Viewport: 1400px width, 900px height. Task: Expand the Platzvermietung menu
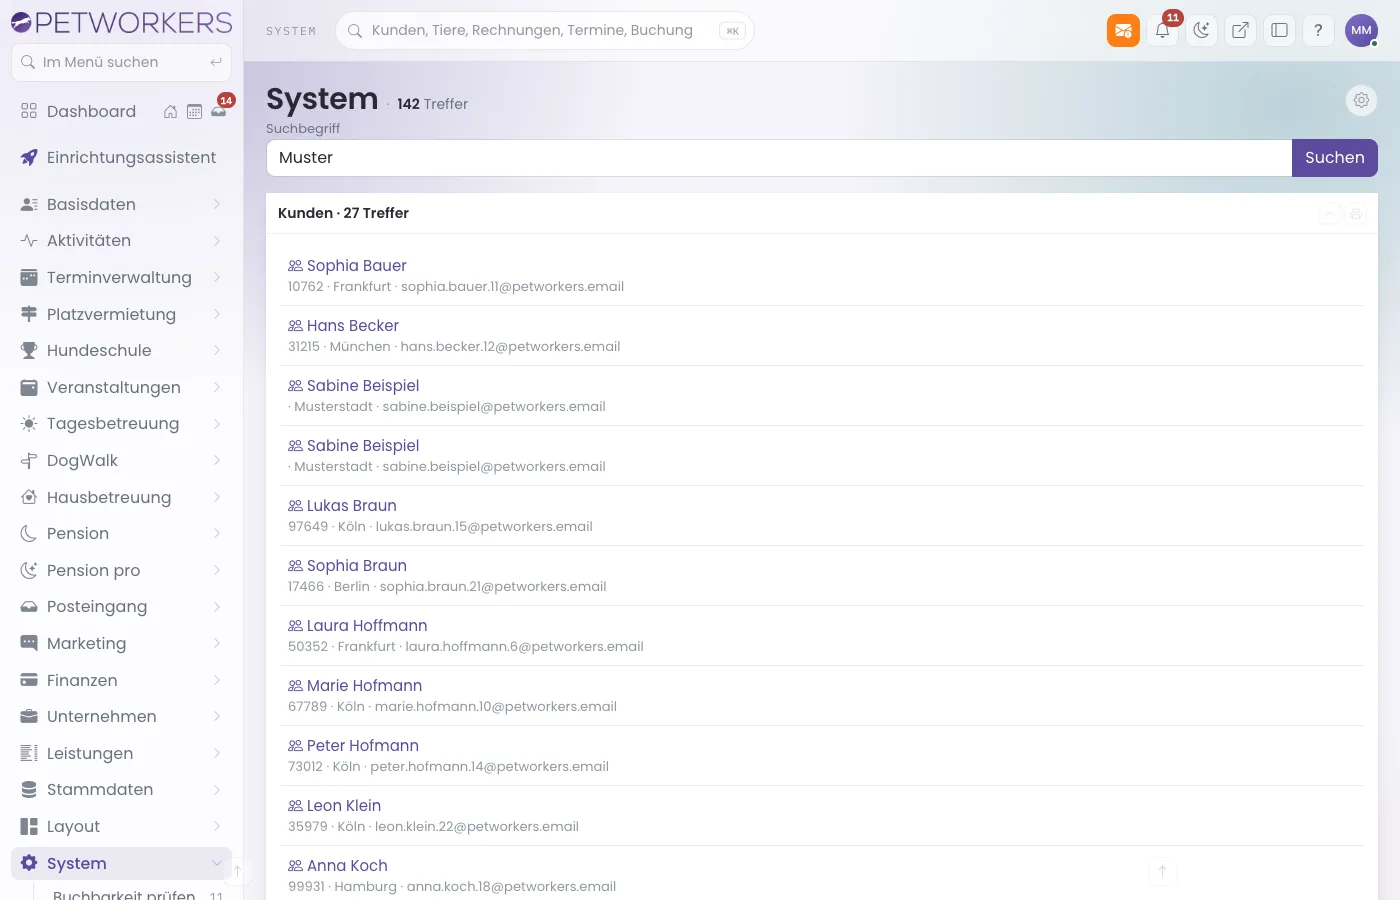121,314
